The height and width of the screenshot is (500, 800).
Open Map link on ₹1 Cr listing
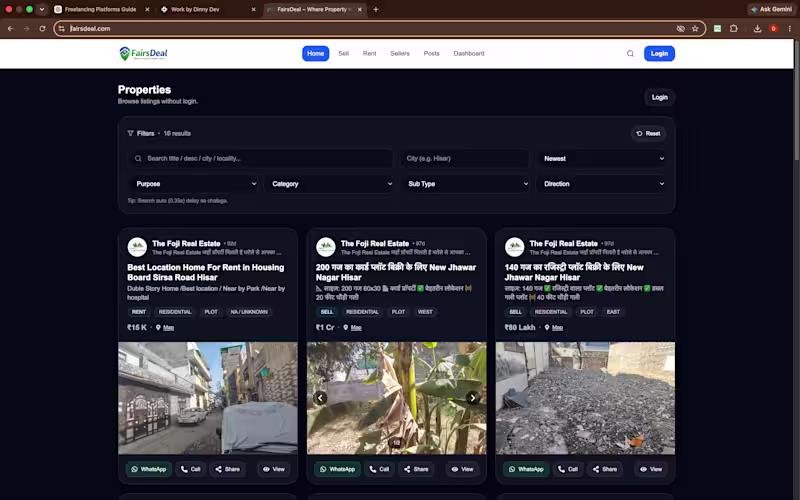pyautogui.click(x=356, y=328)
